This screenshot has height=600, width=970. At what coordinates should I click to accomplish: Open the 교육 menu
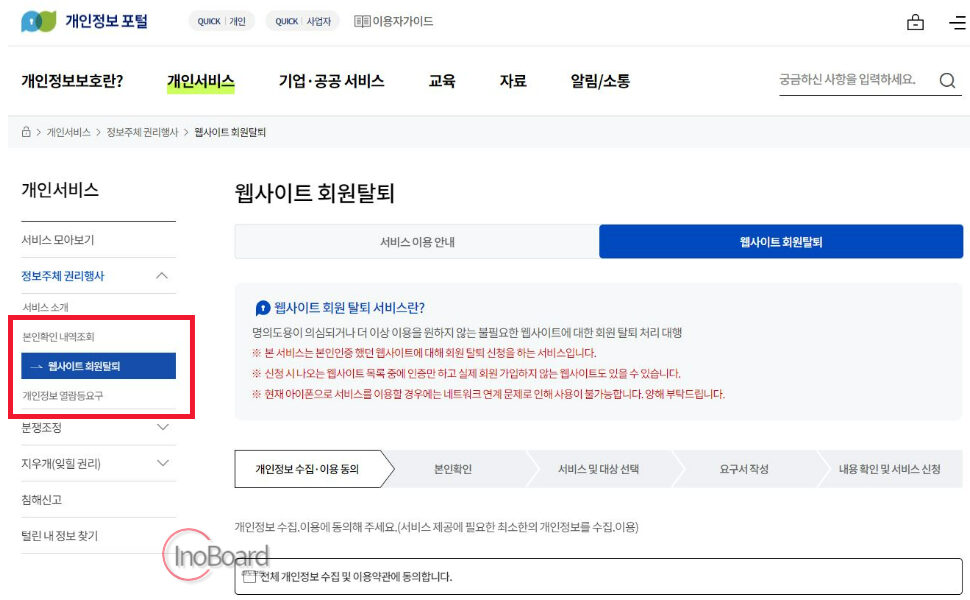coord(442,81)
